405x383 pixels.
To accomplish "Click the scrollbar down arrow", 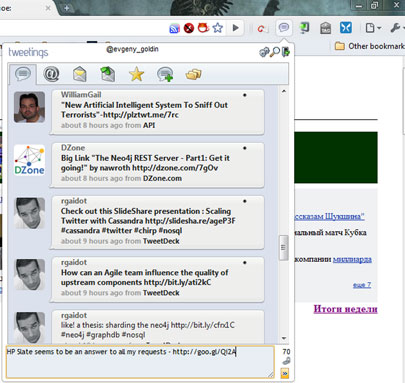I will point(284,338).
